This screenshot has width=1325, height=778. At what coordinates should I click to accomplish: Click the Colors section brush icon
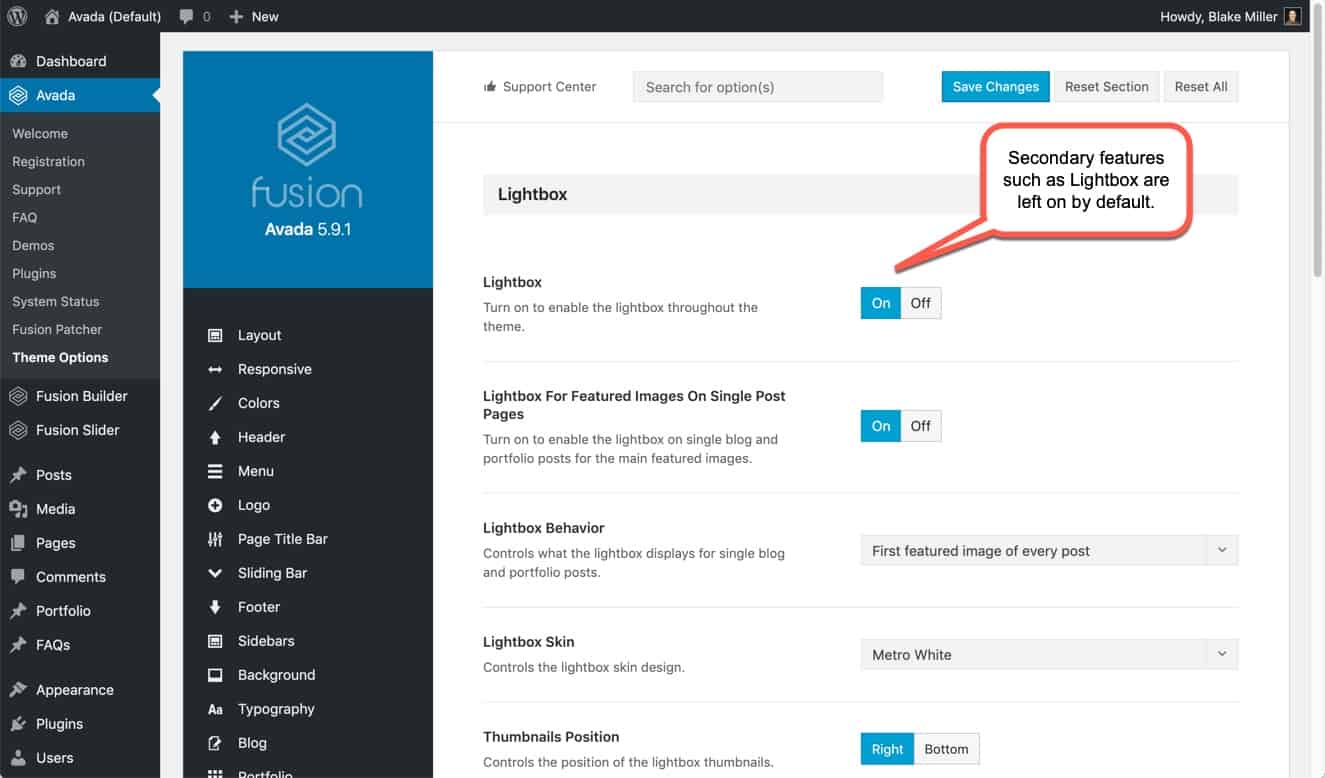(x=215, y=403)
